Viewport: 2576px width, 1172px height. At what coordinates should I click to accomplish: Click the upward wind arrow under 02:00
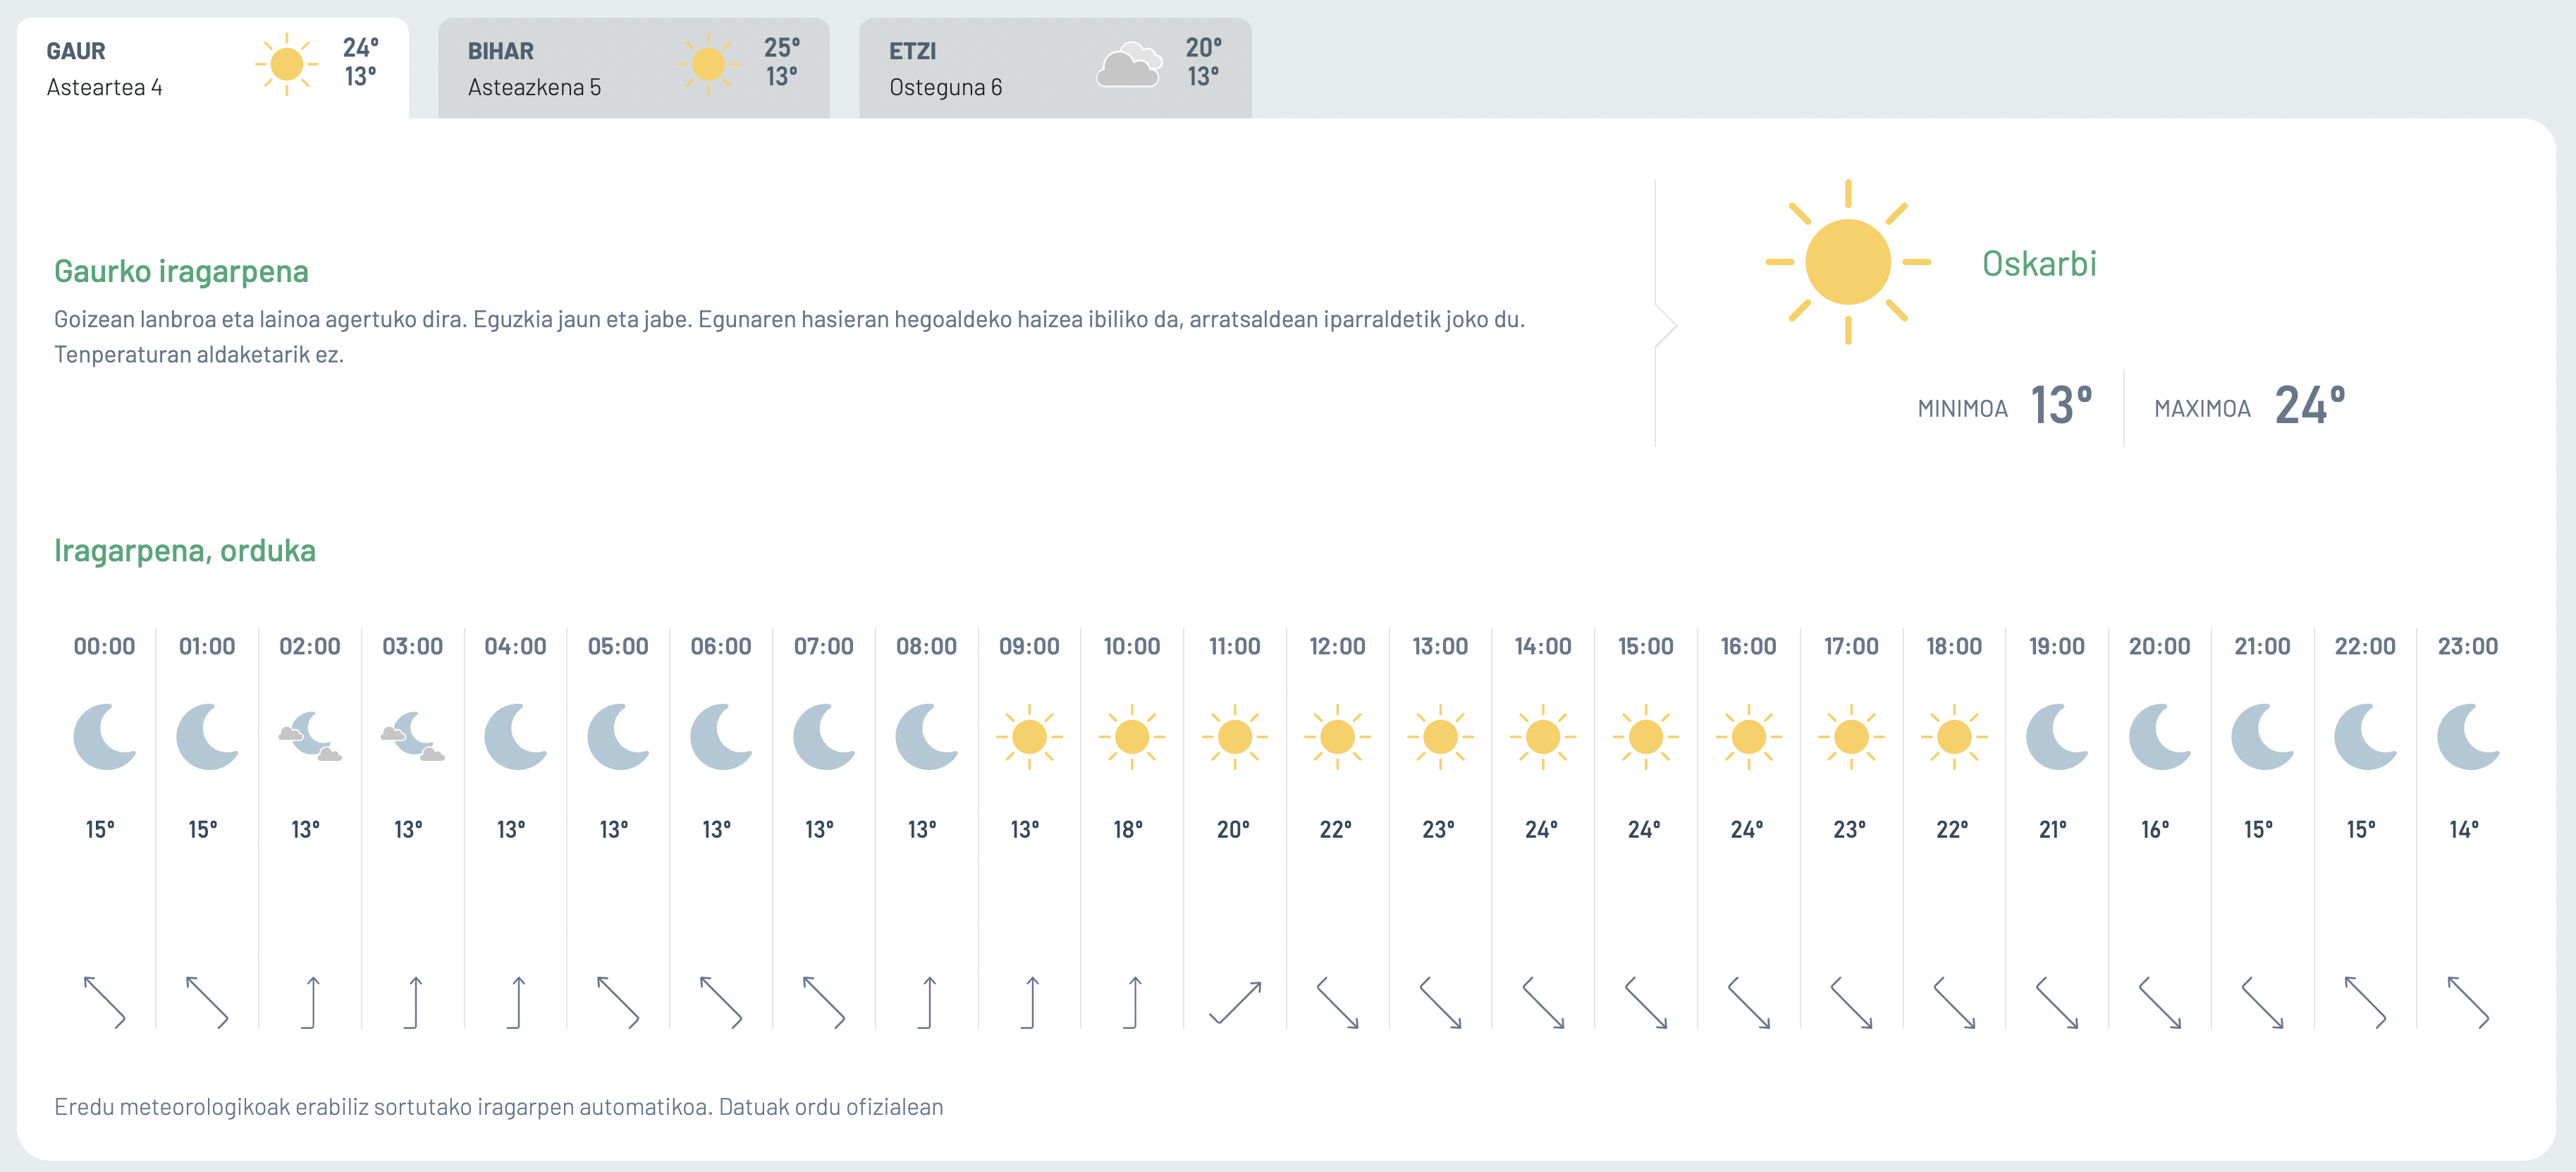(310, 1002)
